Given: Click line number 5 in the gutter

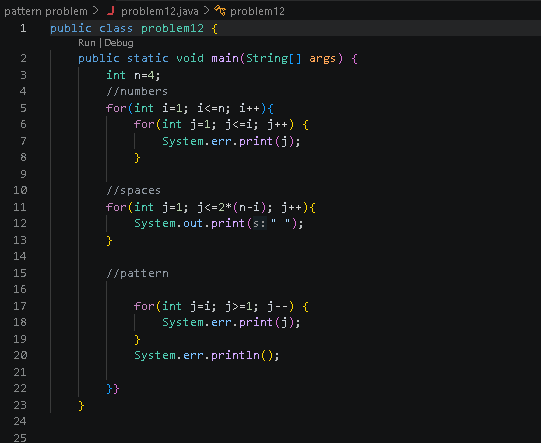Looking at the screenshot, I should pos(23,108).
